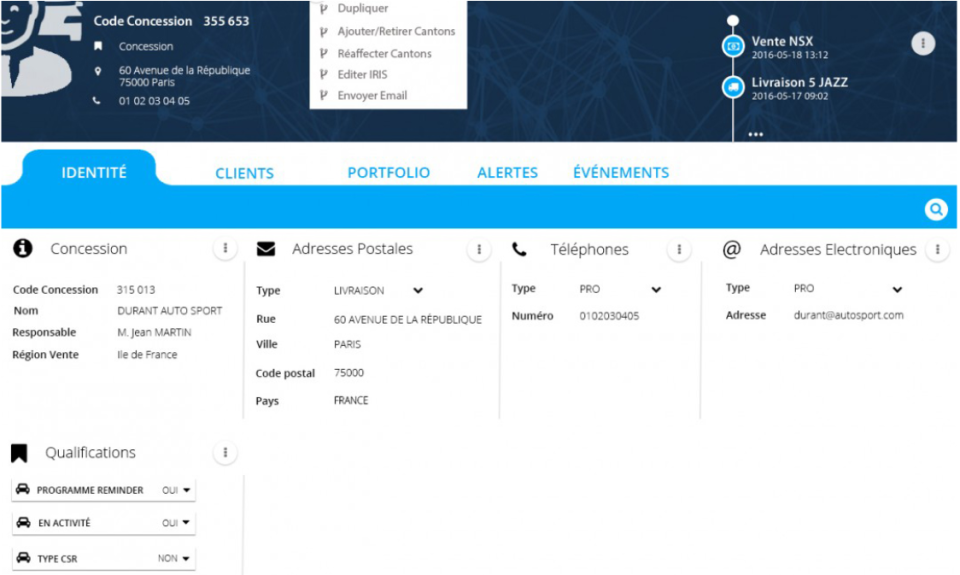This screenshot has width=960, height=575.
Task: Click the flag icon beside Dupliquer
Action: (x=324, y=9)
